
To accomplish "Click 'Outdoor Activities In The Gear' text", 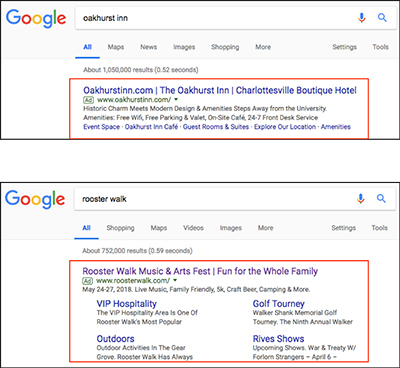I will pos(141,348).
